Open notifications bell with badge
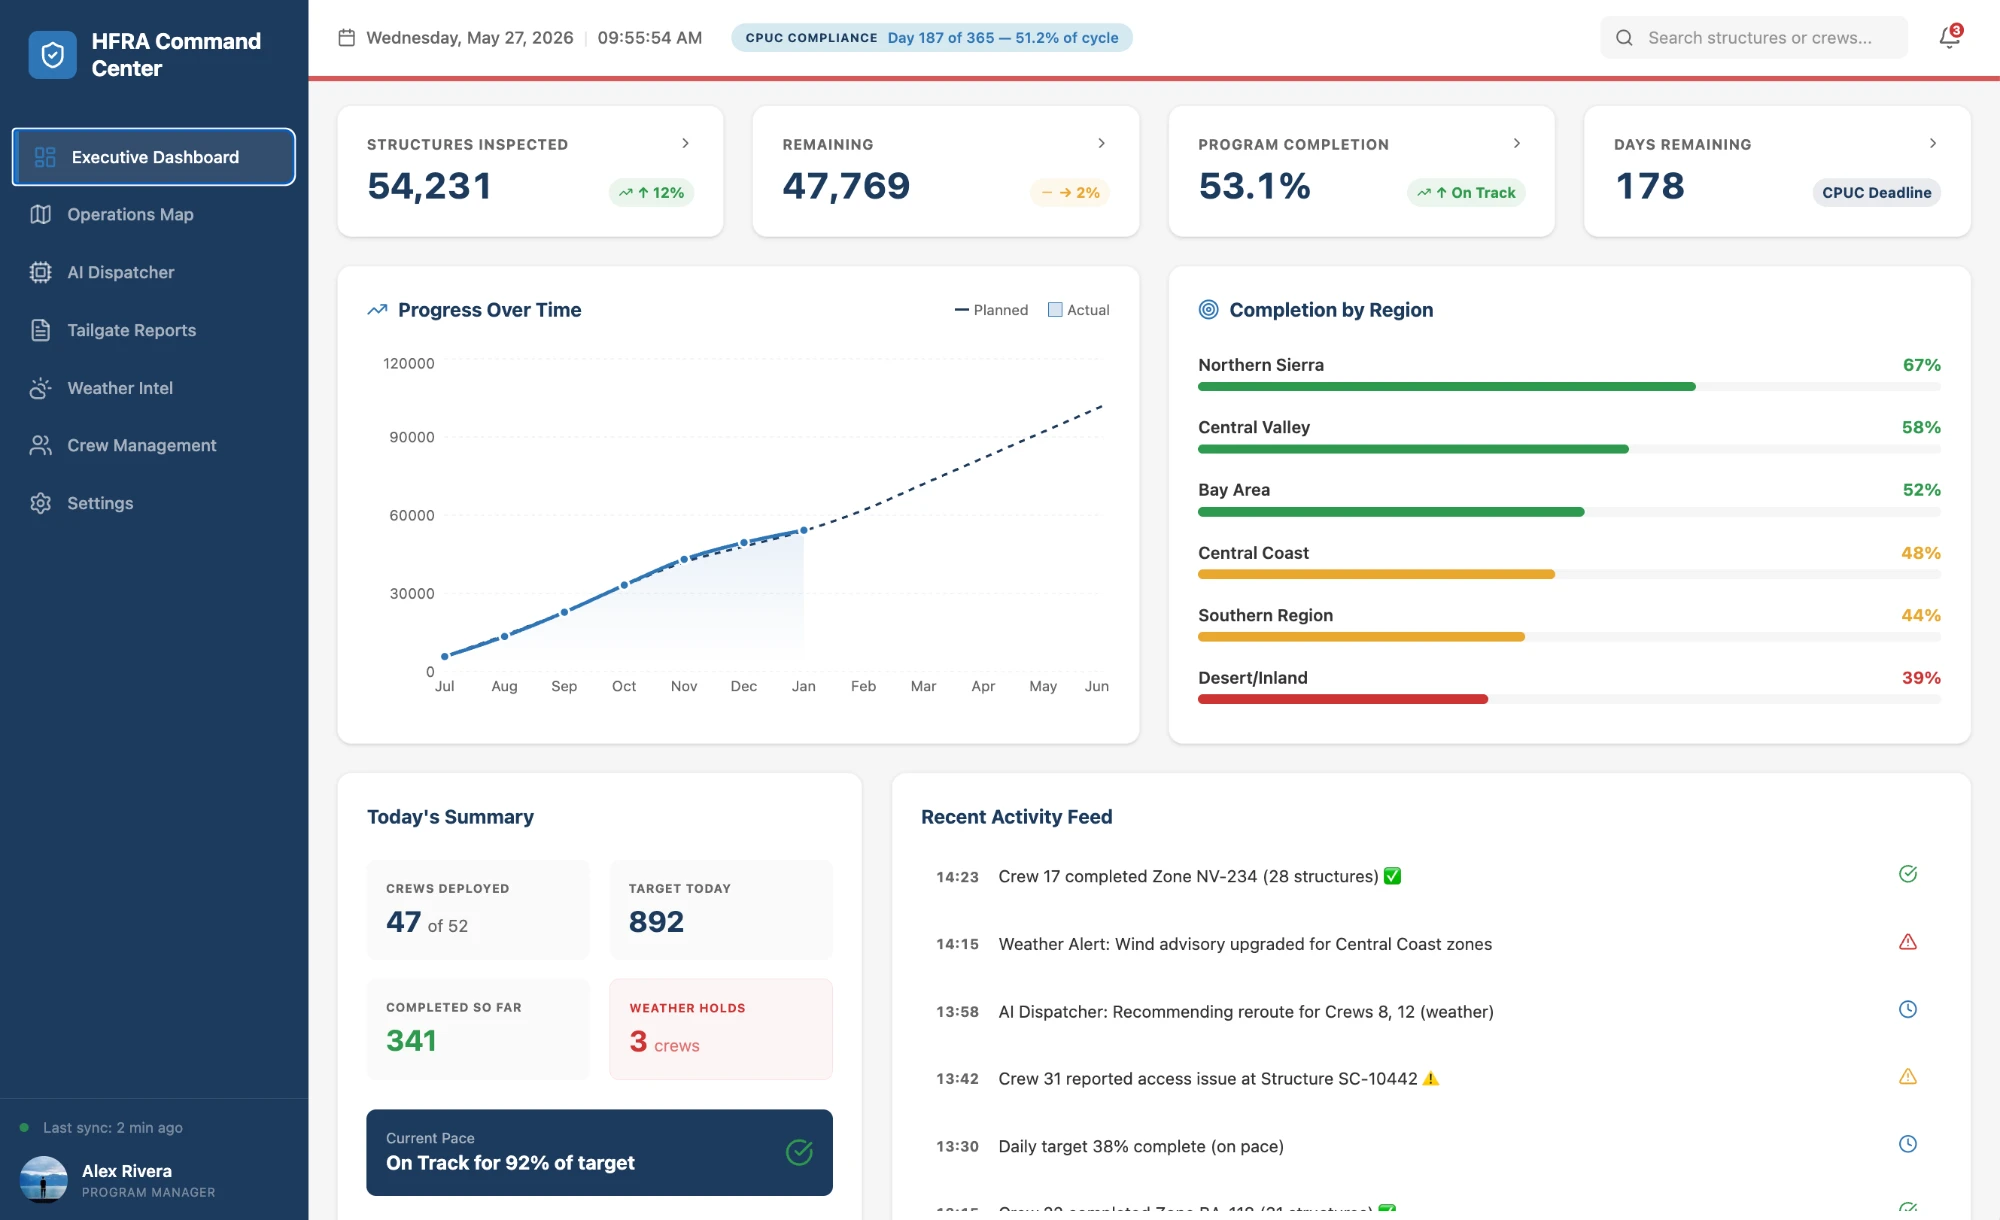The width and height of the screenshot is (2000, 1220). click(x=1950, y=37)
